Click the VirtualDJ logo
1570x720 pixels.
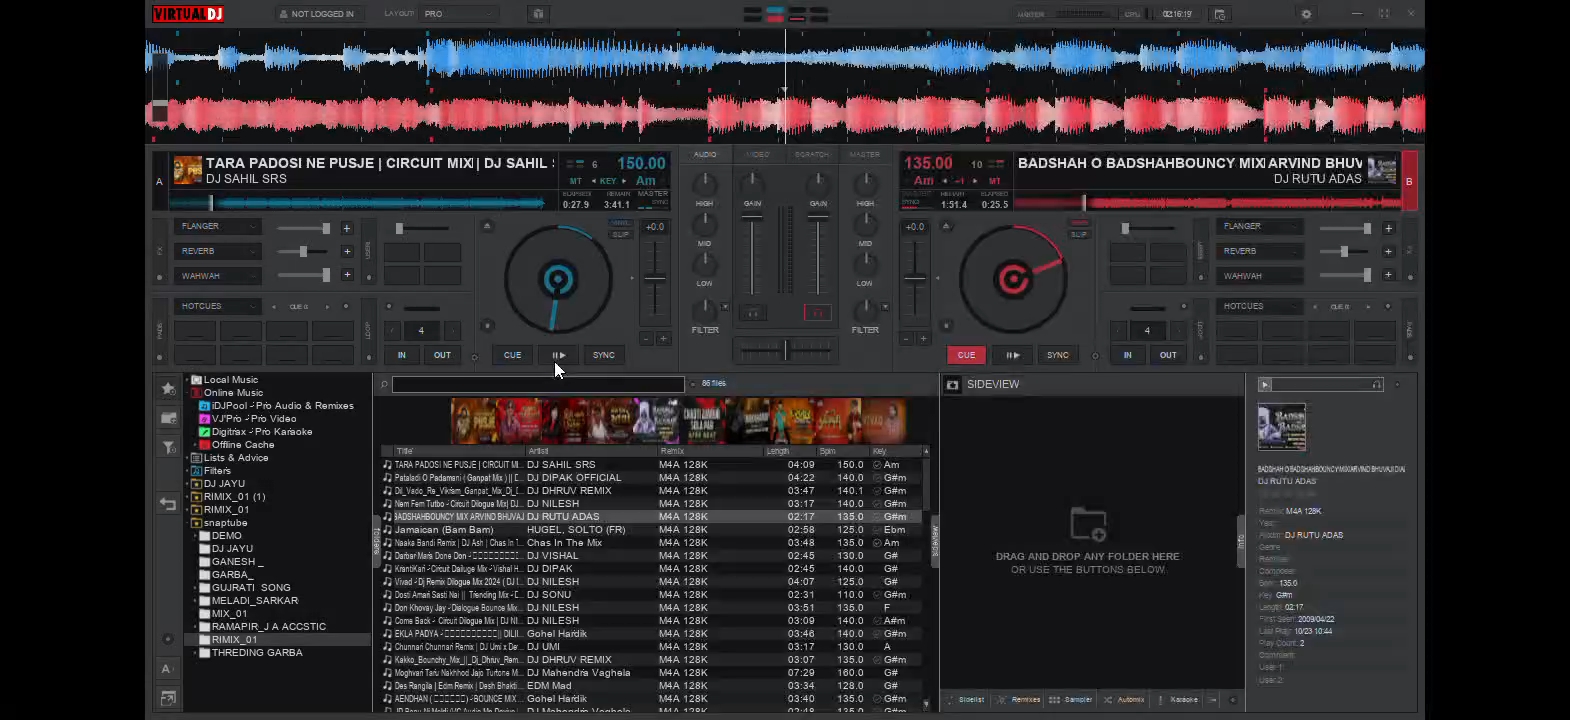(x=187, y=14)
